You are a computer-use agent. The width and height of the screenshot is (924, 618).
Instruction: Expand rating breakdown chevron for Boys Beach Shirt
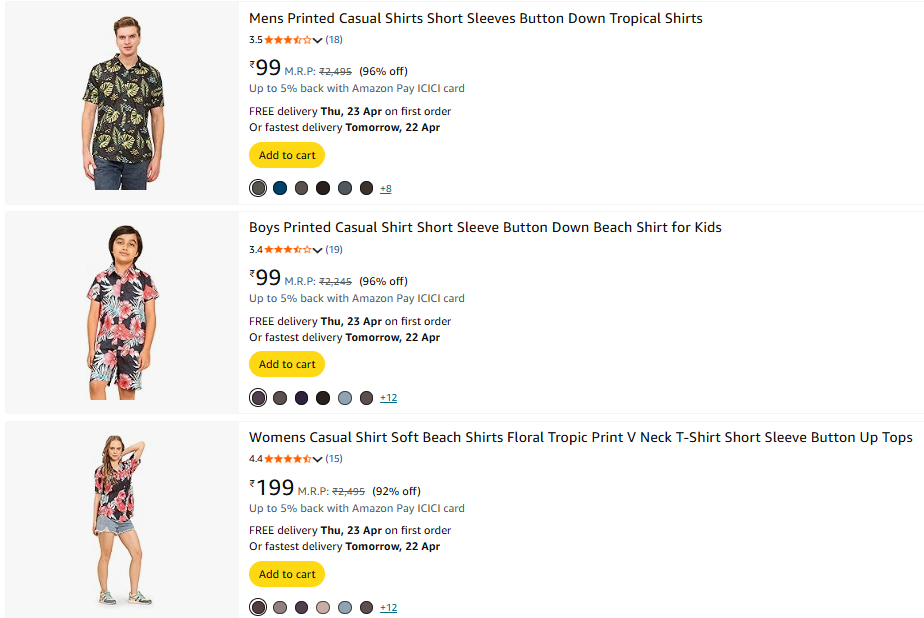point(318,250)
